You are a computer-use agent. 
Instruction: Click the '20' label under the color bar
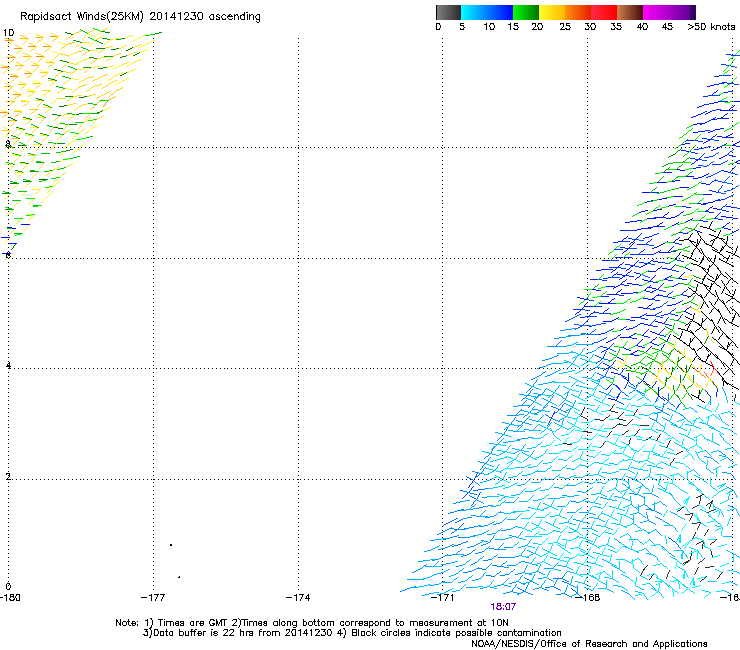click(537, 27)
